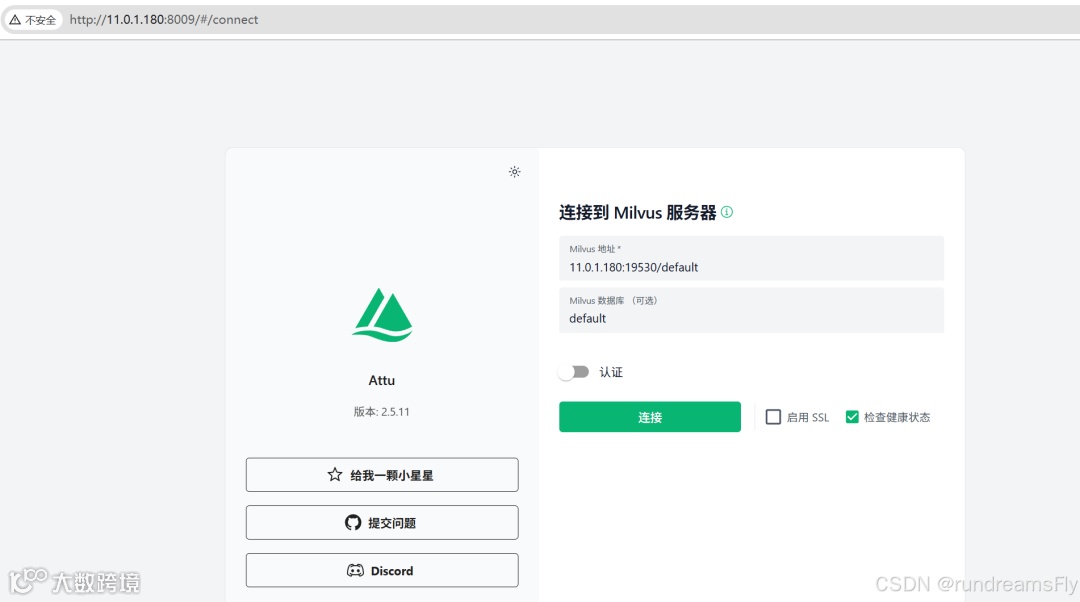
Task: Click the version 2.5.11 text
Action: coord(382,412)
